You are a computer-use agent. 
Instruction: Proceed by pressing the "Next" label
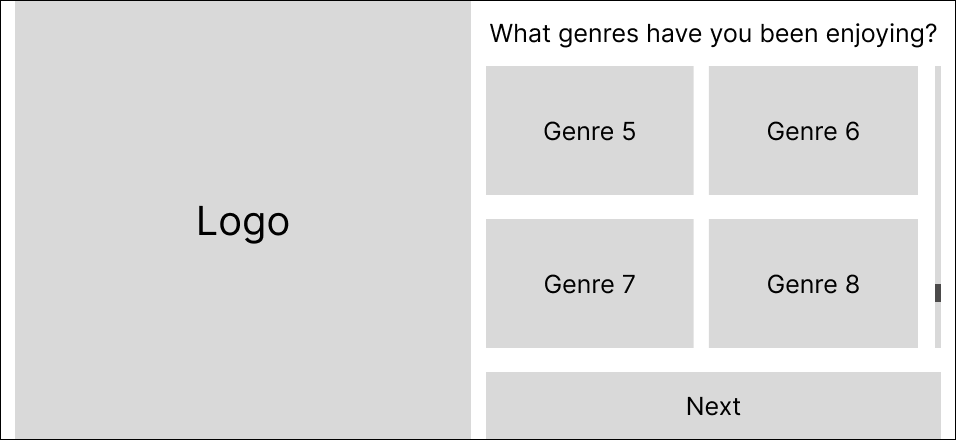point(713,406)
